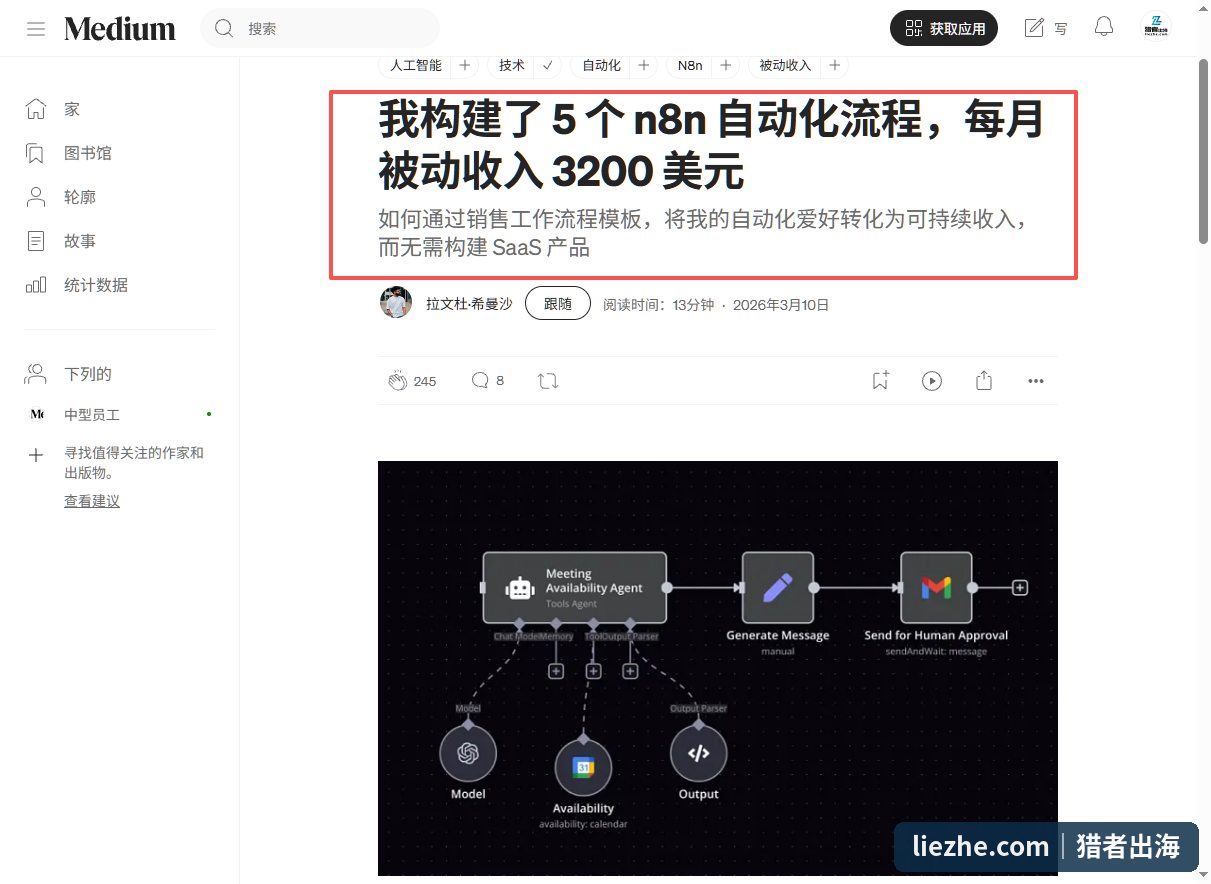Select the 技术 topic tag
This screenshot has height=884, width=1211.
pos(512,65)
